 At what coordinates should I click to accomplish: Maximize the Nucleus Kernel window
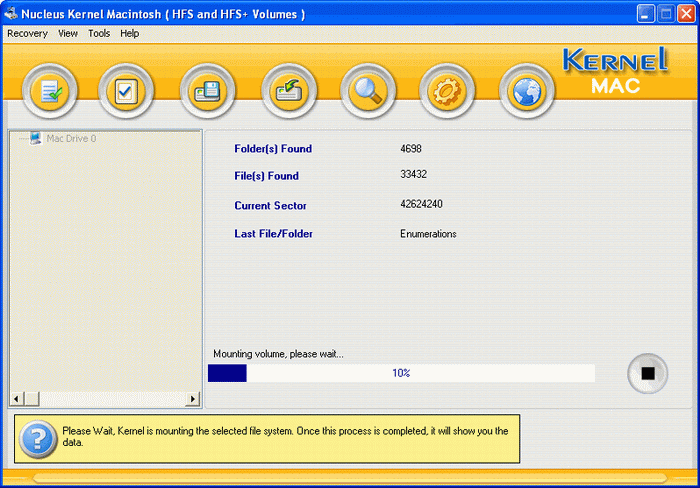pyautogui.click(x=666, y=14)
